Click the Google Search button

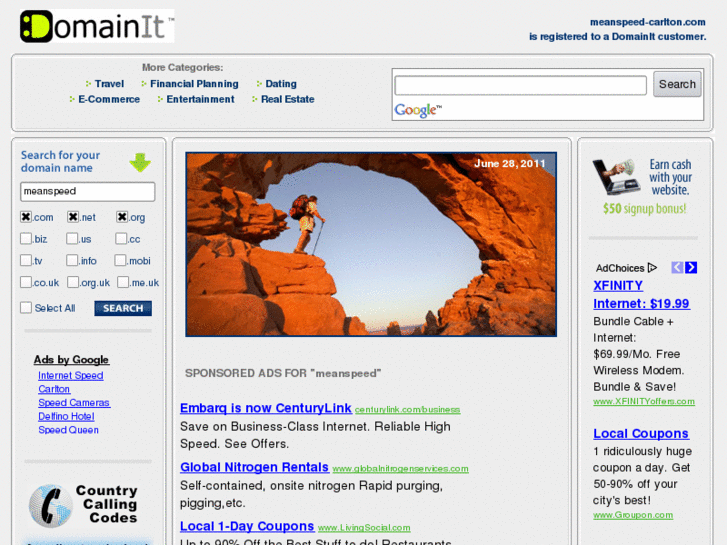677,84
